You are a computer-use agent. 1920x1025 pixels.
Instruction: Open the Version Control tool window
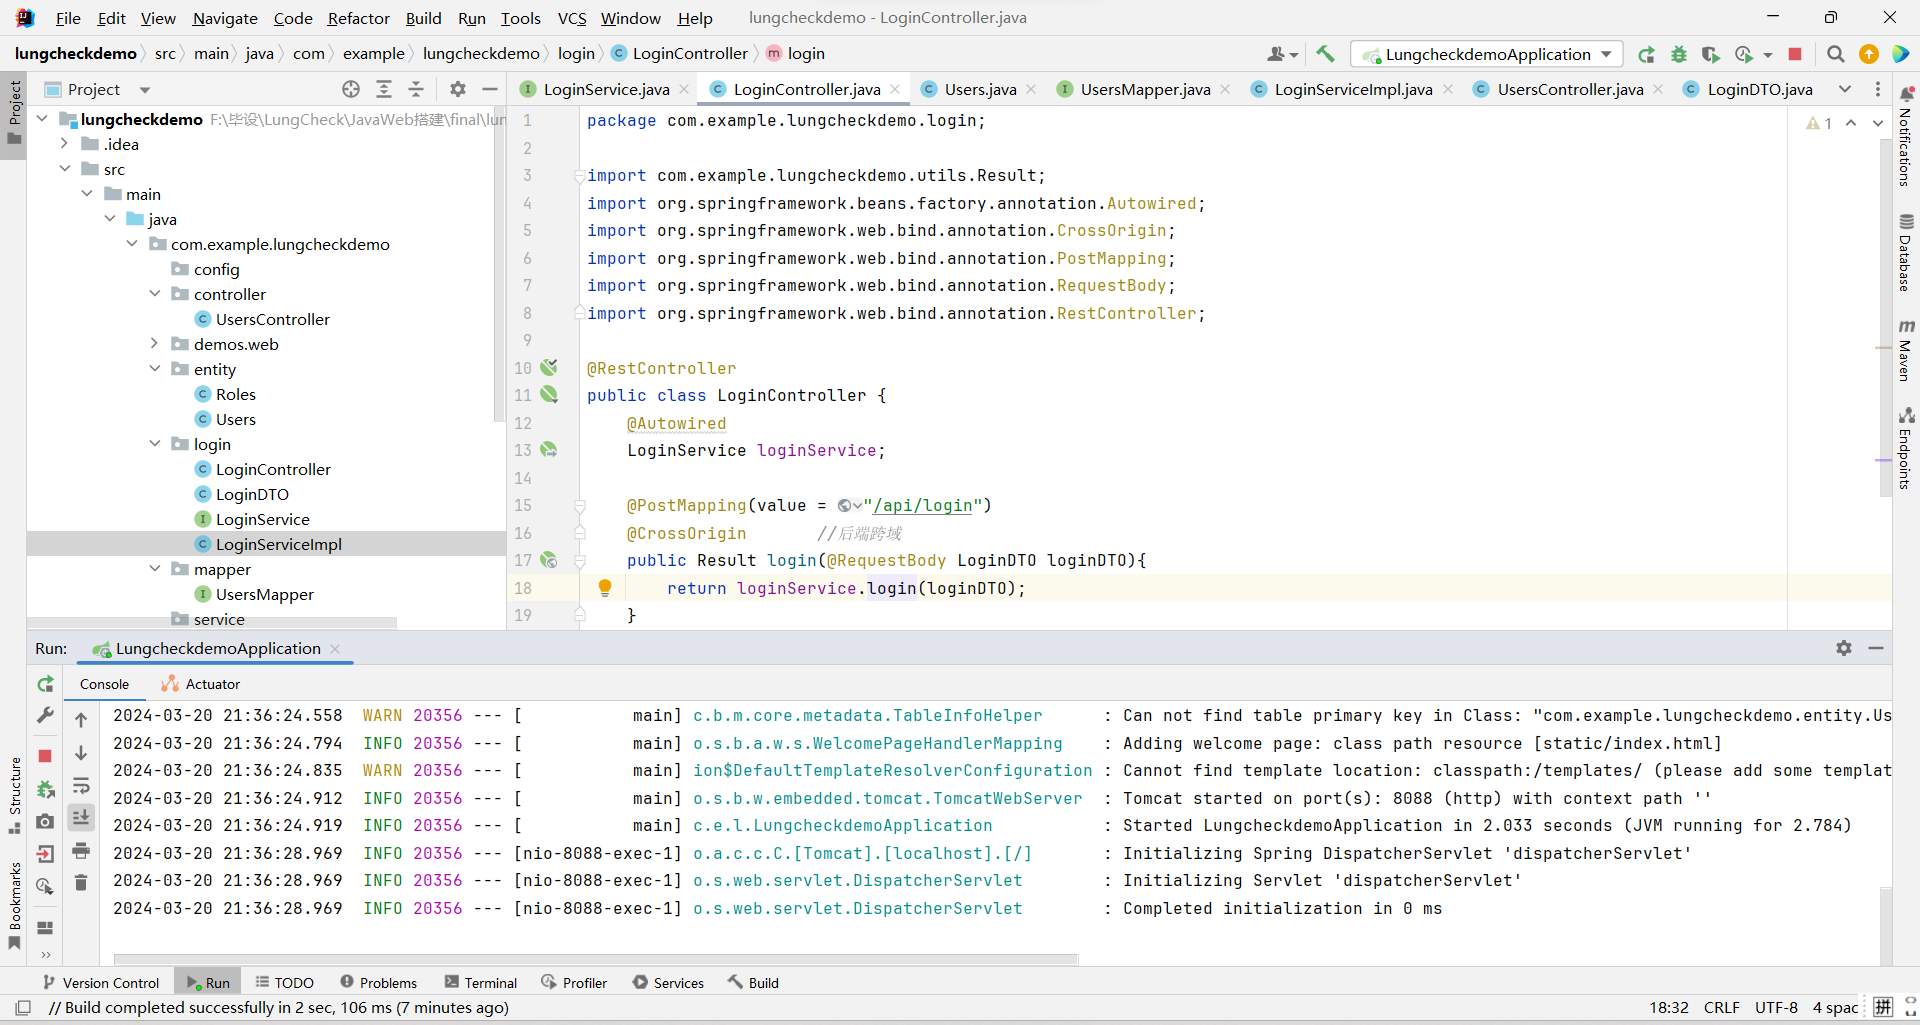[101, 983]
